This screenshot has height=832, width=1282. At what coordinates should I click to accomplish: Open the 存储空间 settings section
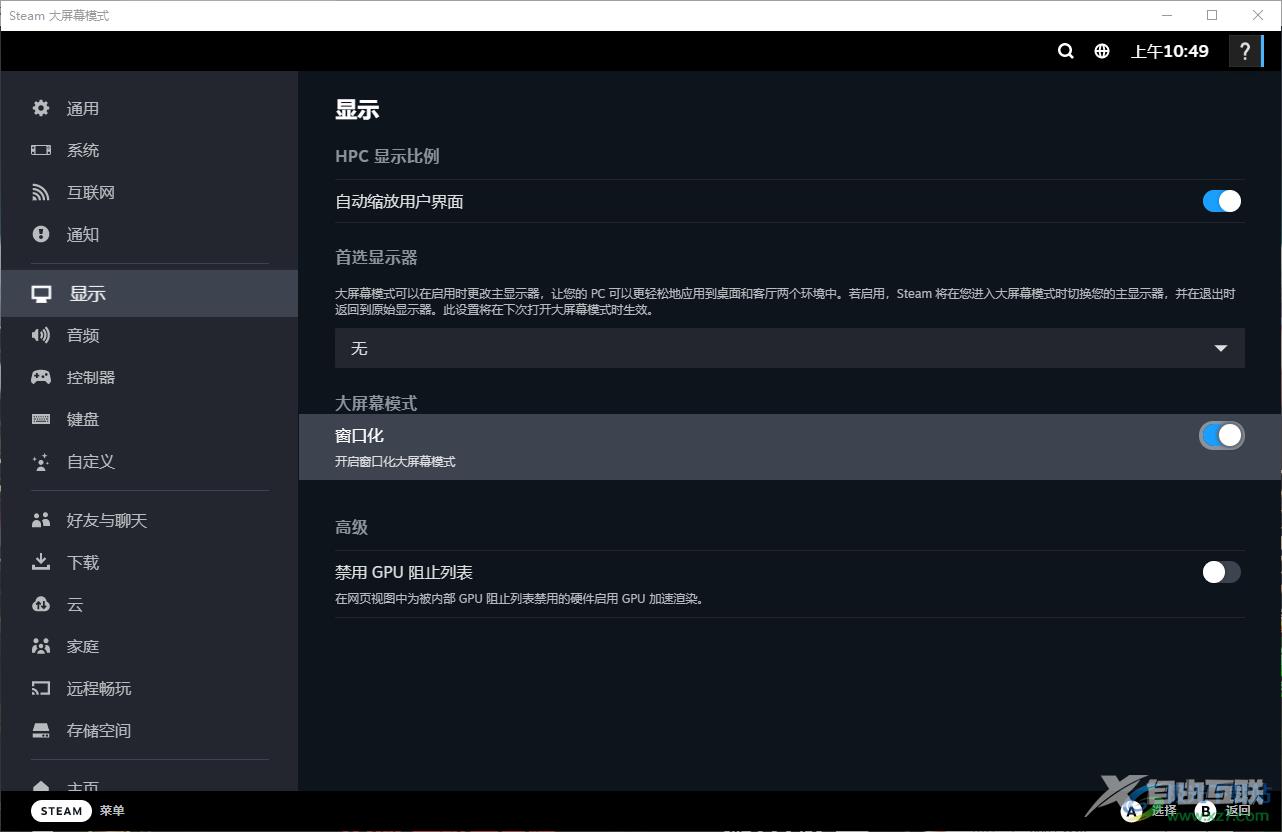pos(149,730)
